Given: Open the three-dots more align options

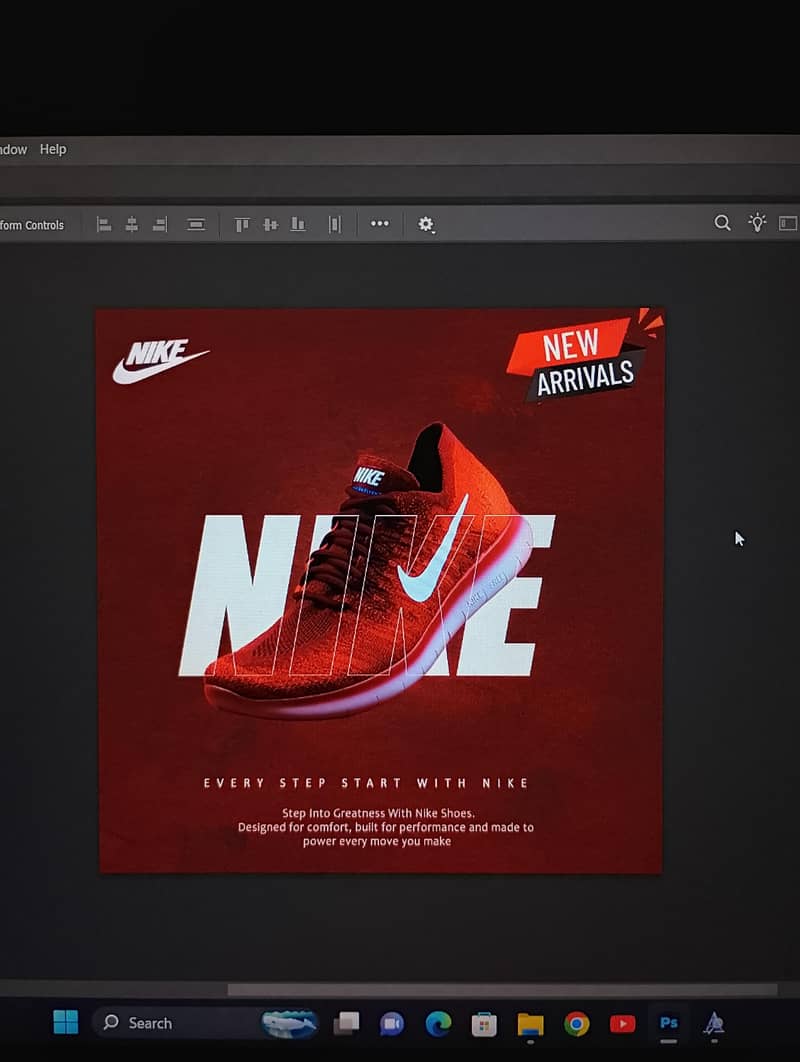Looking at the screenshot, I should pos(380,223).
